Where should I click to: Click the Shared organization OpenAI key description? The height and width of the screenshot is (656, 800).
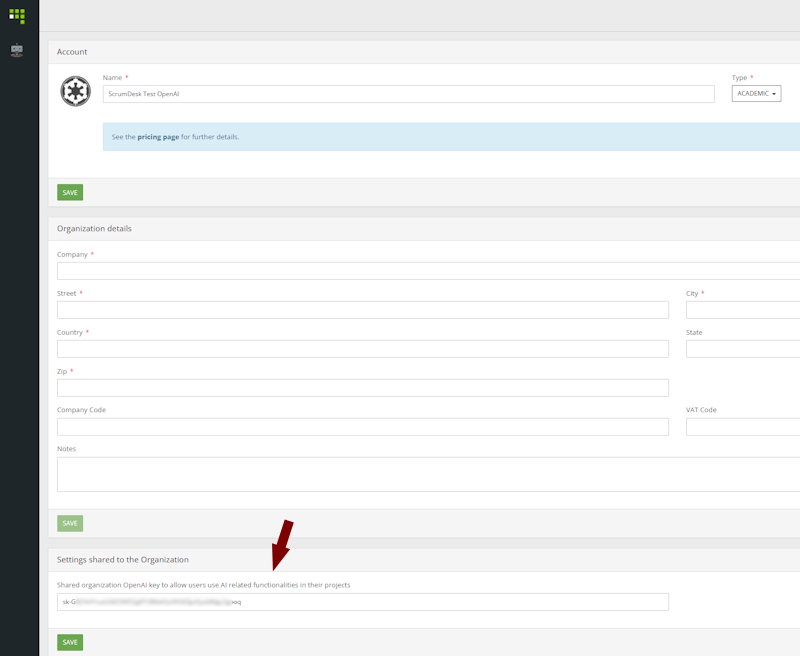pos(204,585)
